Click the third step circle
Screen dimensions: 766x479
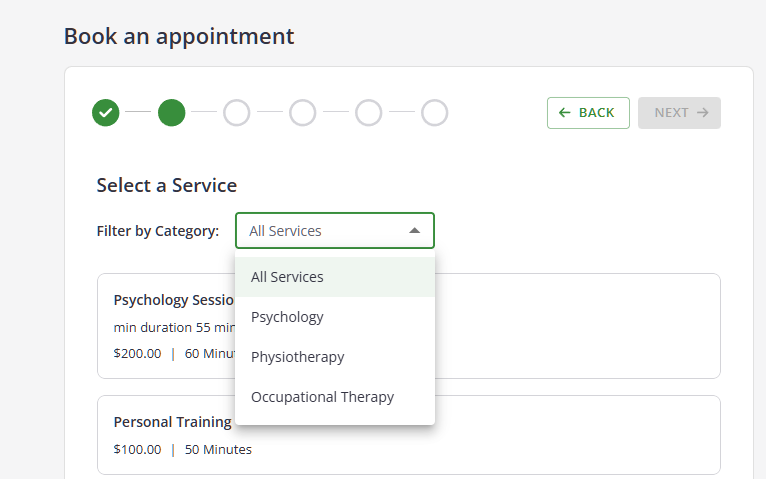237,113
